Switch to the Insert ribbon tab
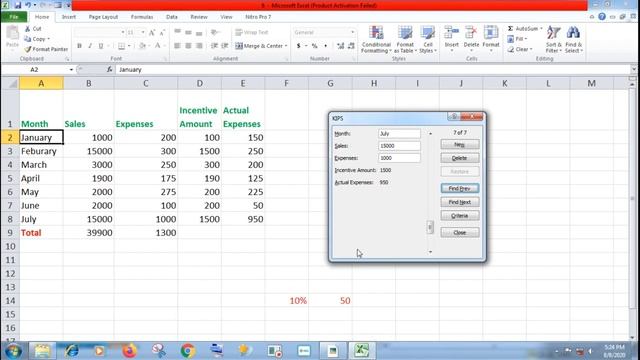Image resolution: width=640 pixels, height=360 pixels. (x=69, y=17)
